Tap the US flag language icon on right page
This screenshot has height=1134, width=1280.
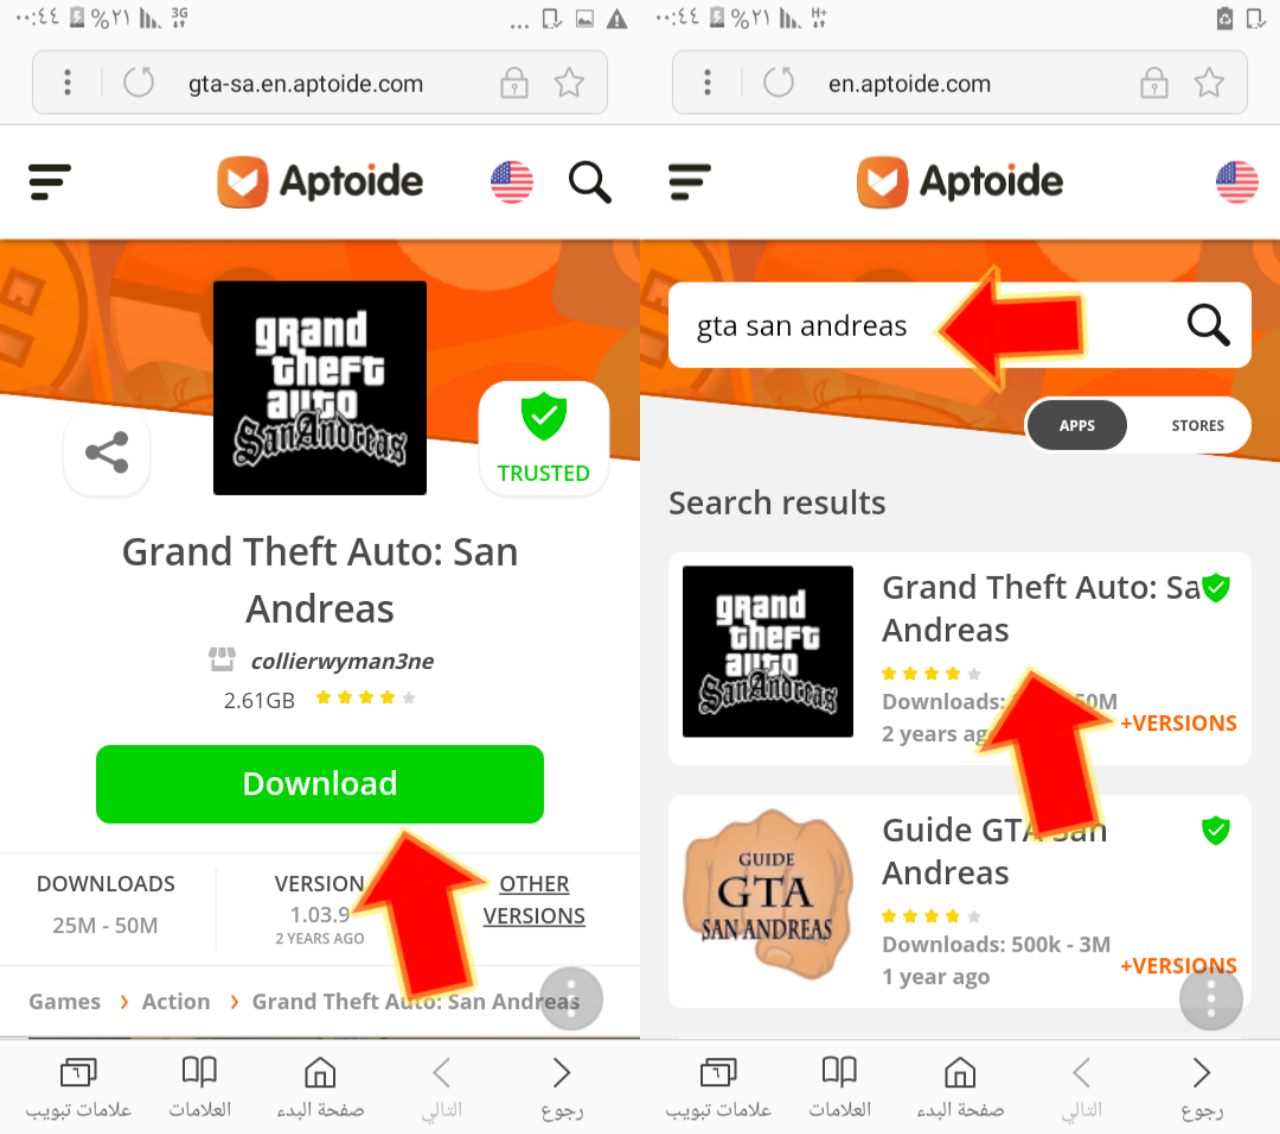1237,182
